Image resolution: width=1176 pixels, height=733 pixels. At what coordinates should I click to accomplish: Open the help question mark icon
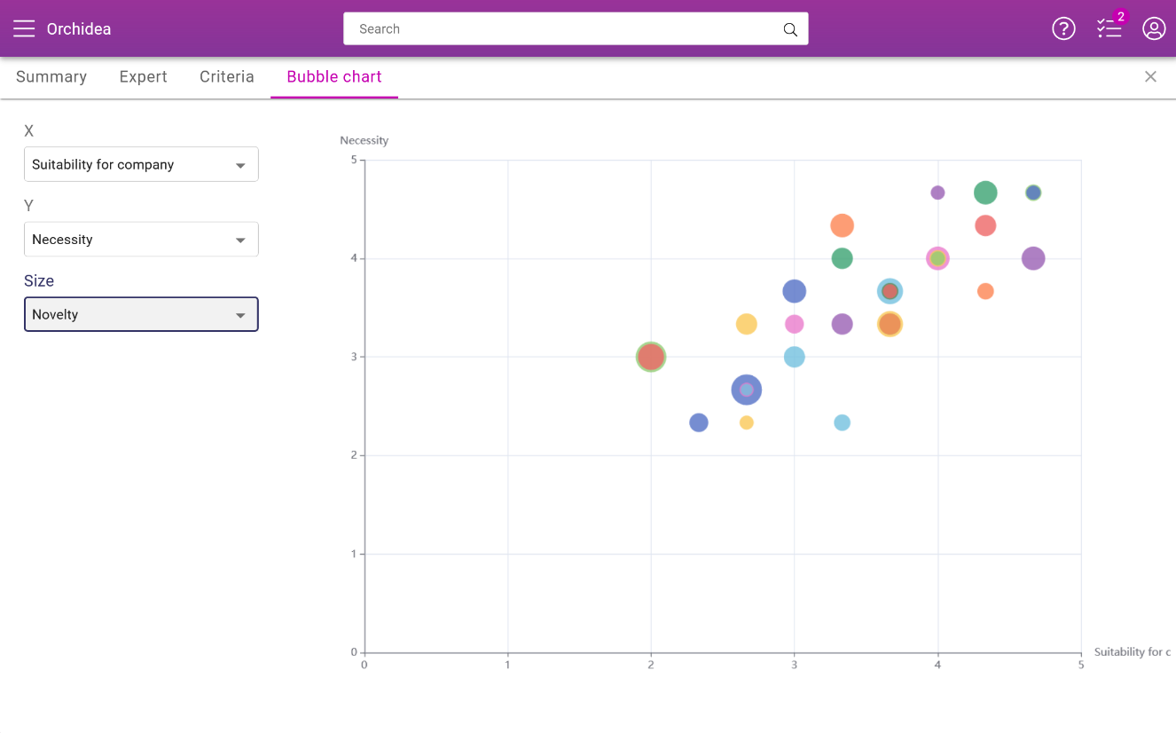[1064, 29]
